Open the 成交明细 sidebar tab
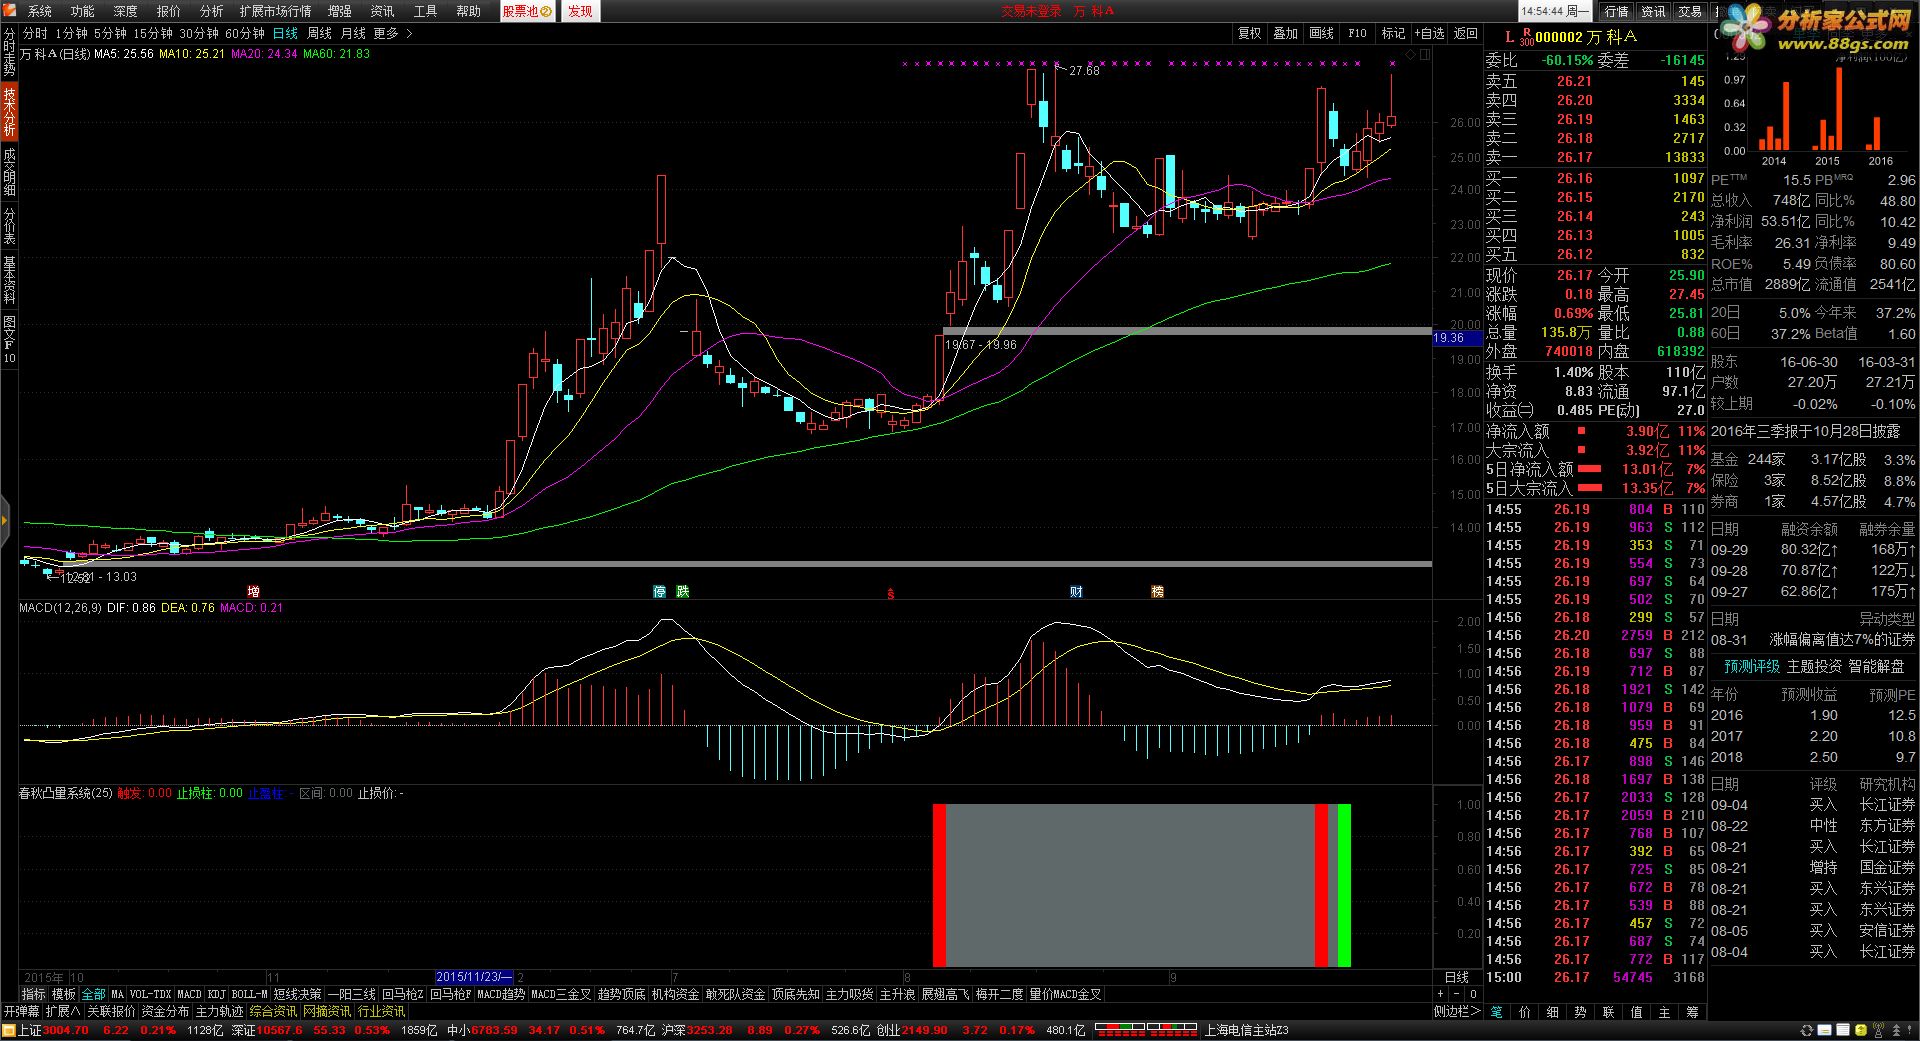Image resolution: width=1920 pixels, height=1041 pixels. click(9, 171)
